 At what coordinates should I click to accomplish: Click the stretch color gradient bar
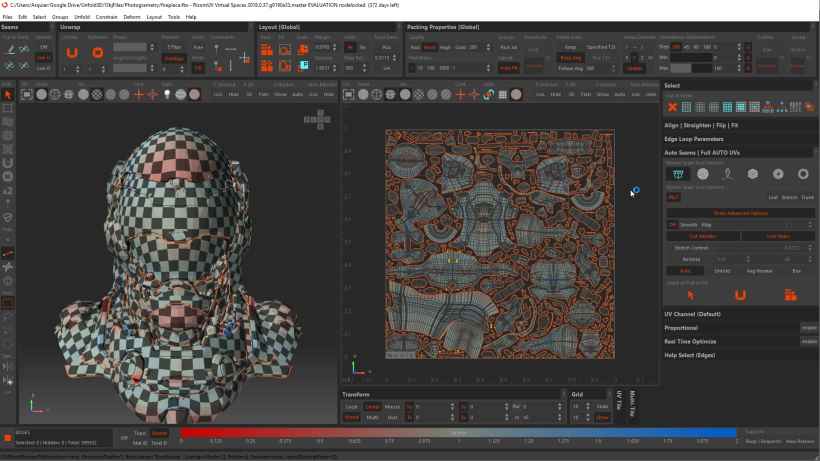click(455, 433)
